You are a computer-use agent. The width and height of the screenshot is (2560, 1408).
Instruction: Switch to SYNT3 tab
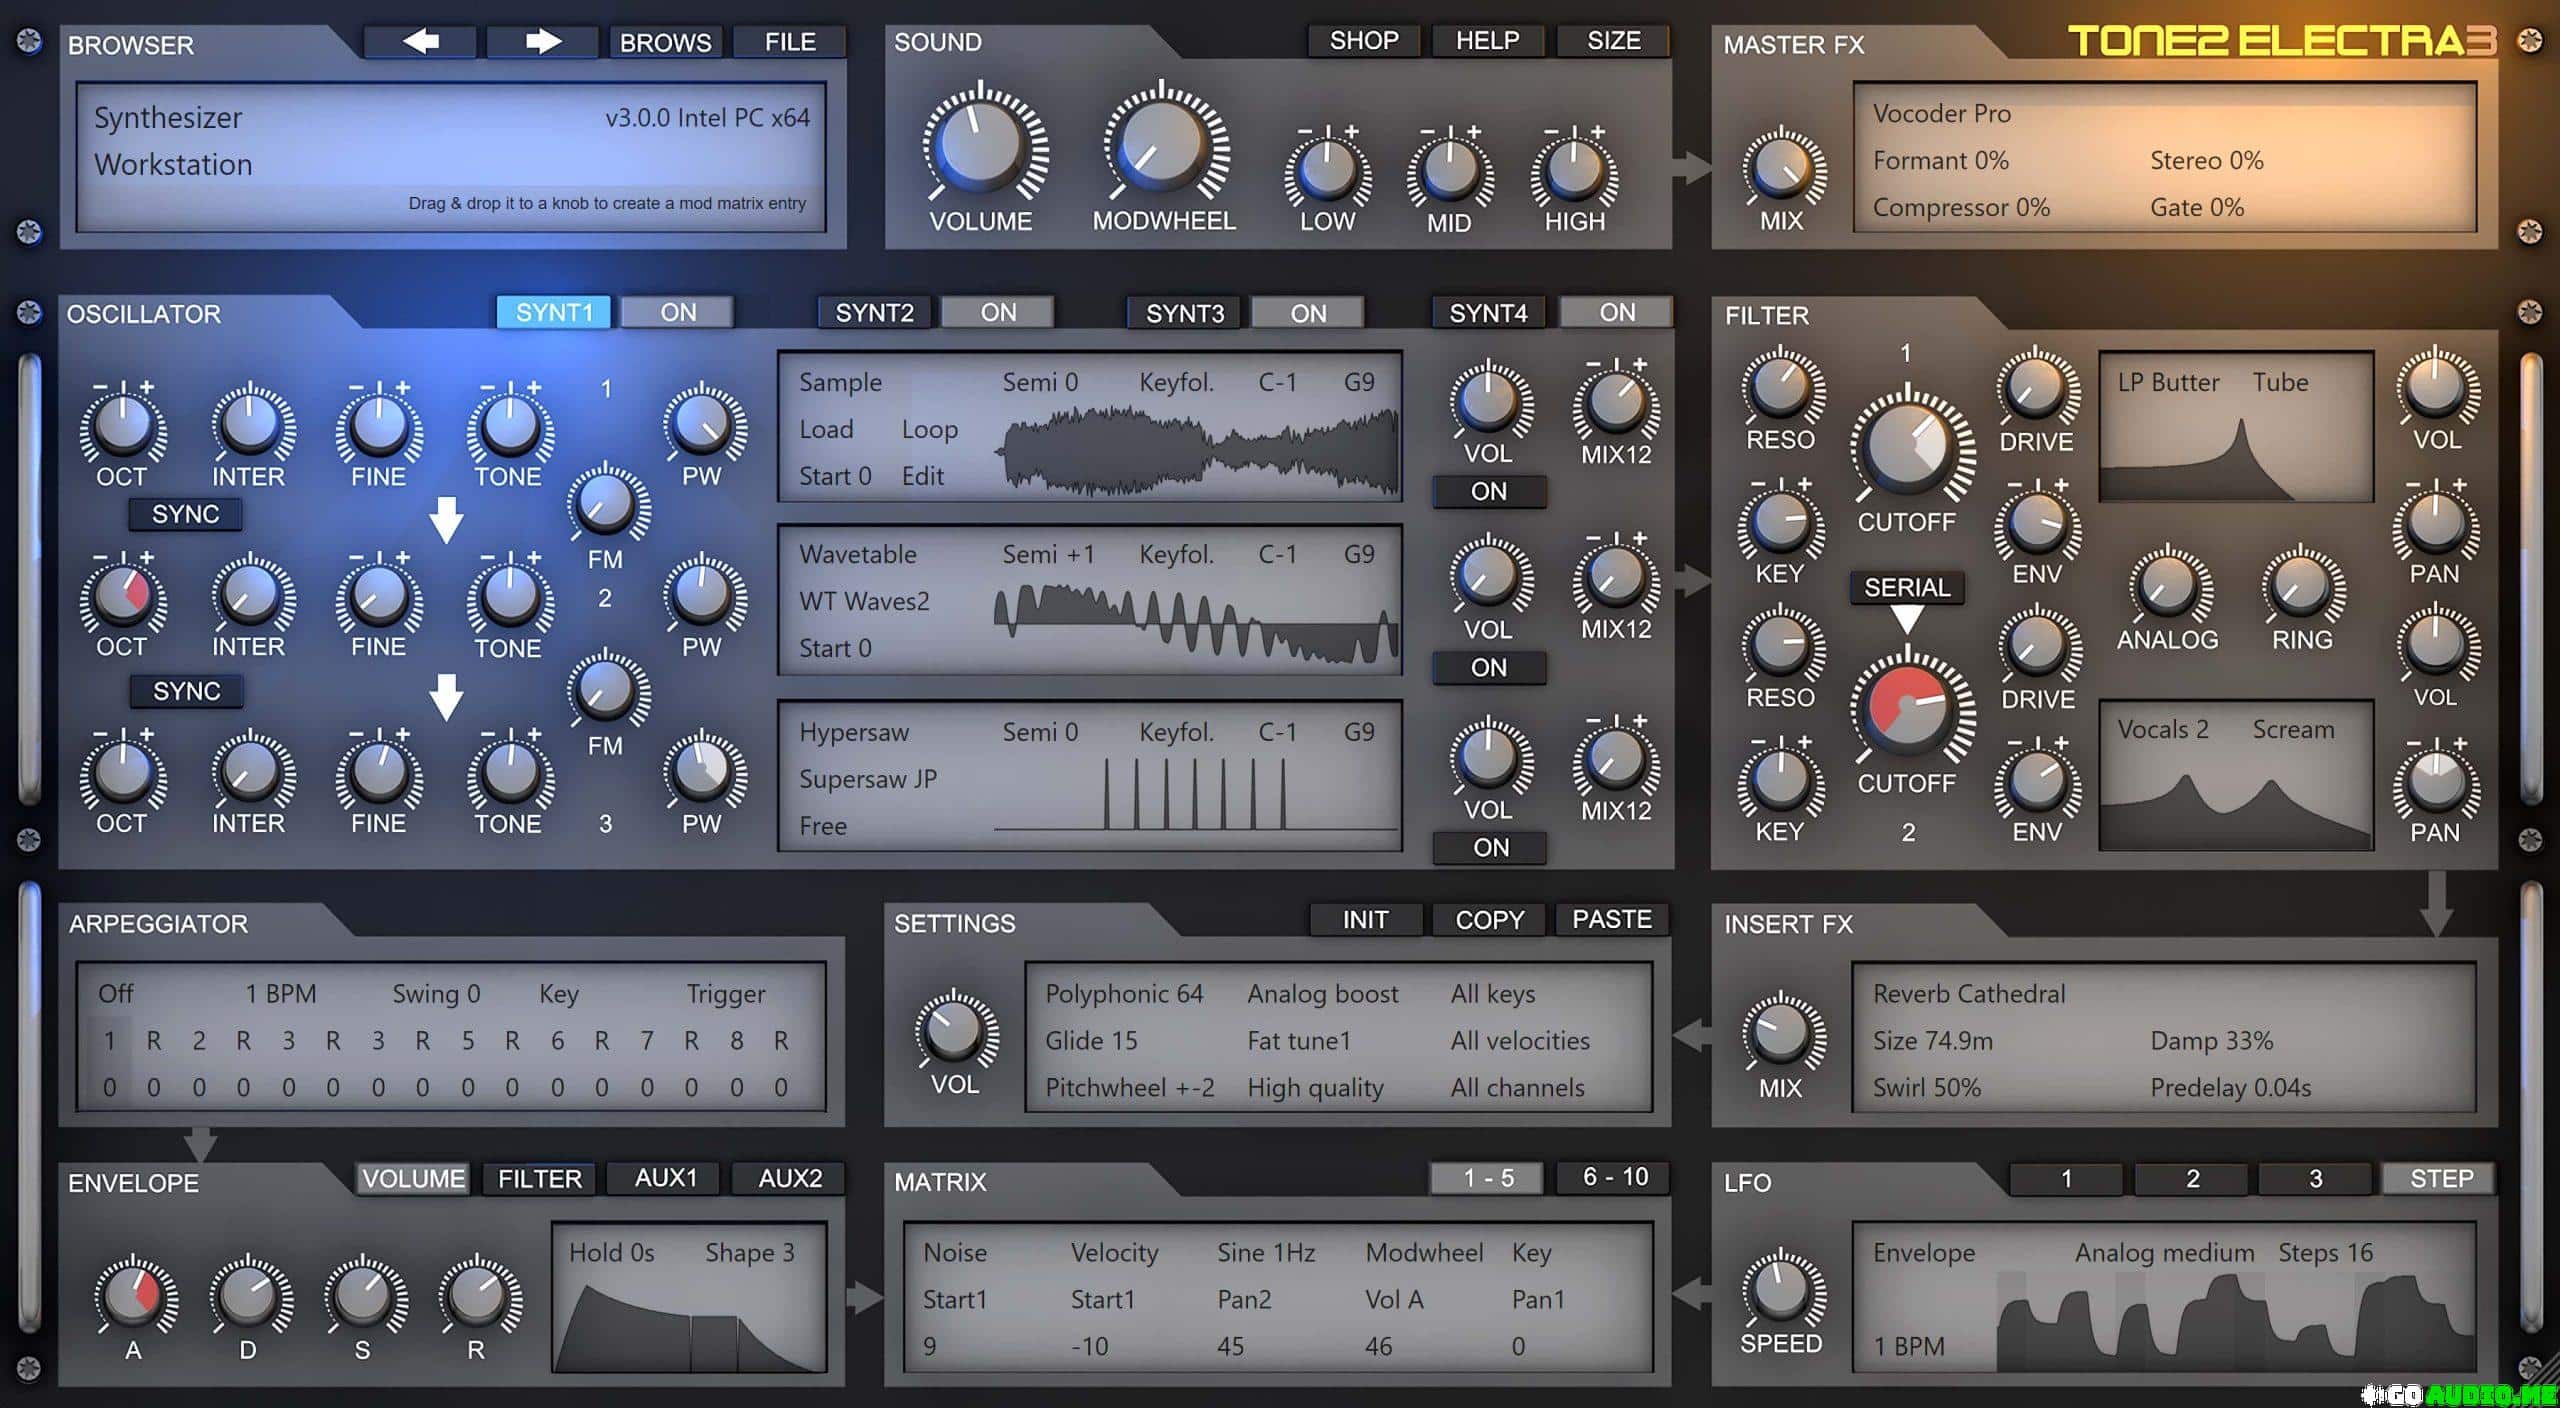[1184, 312]
